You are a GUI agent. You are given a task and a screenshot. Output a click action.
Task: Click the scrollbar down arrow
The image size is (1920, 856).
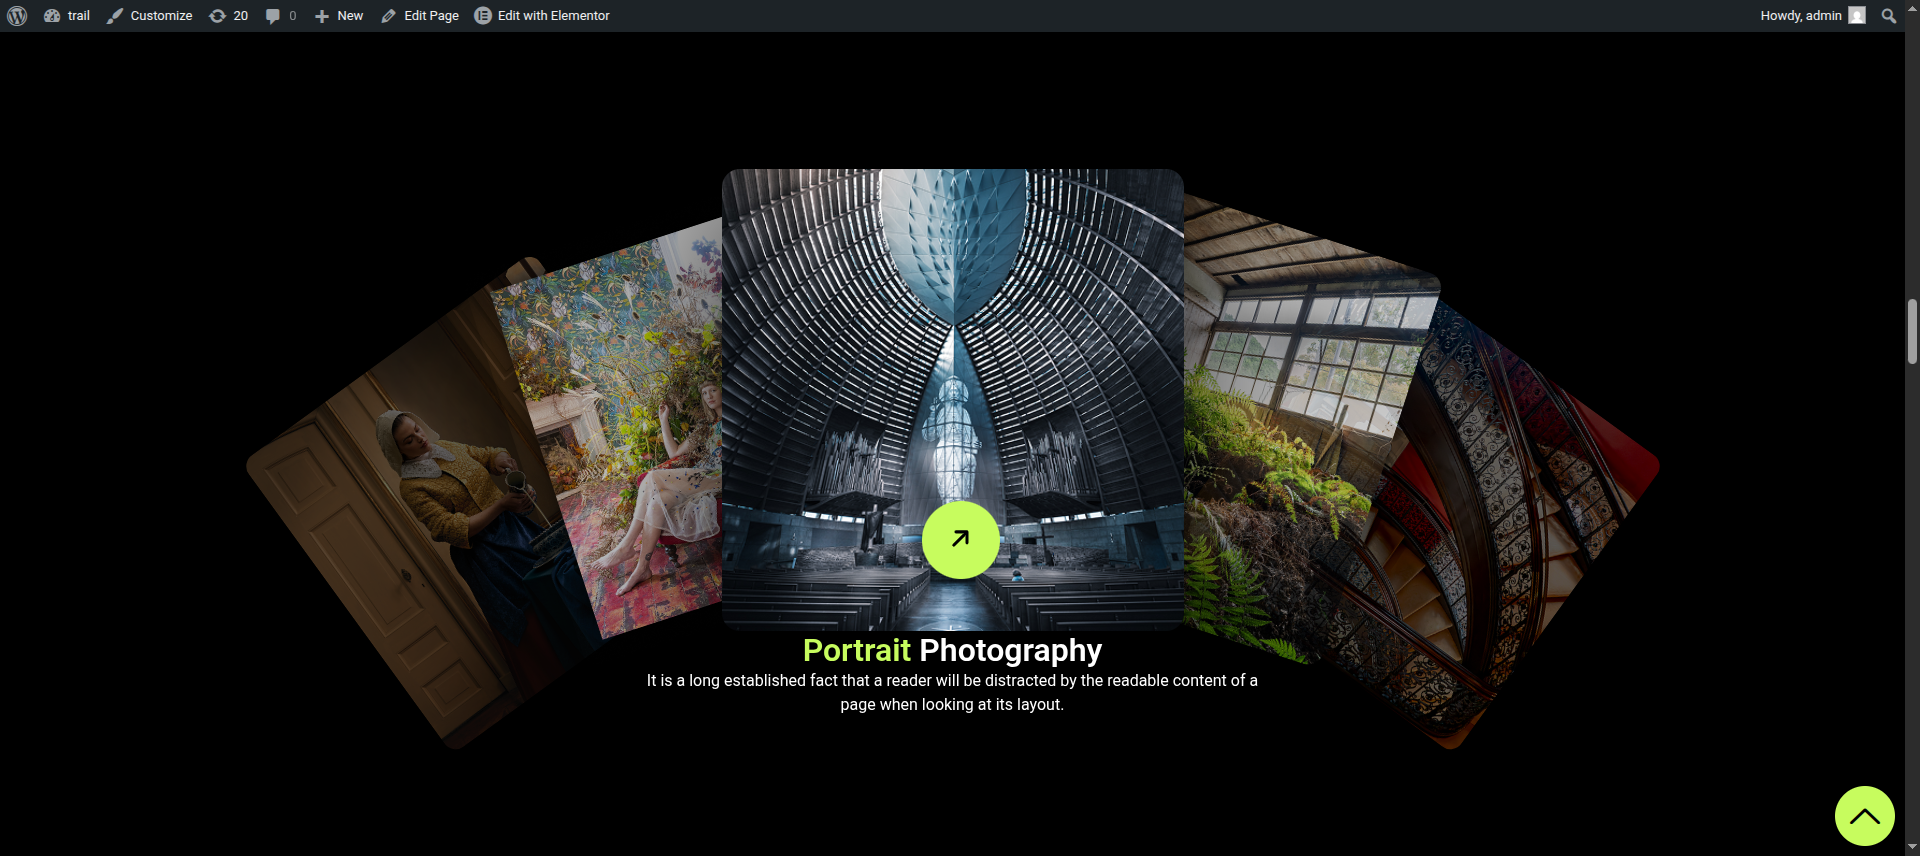point(1912,847)
